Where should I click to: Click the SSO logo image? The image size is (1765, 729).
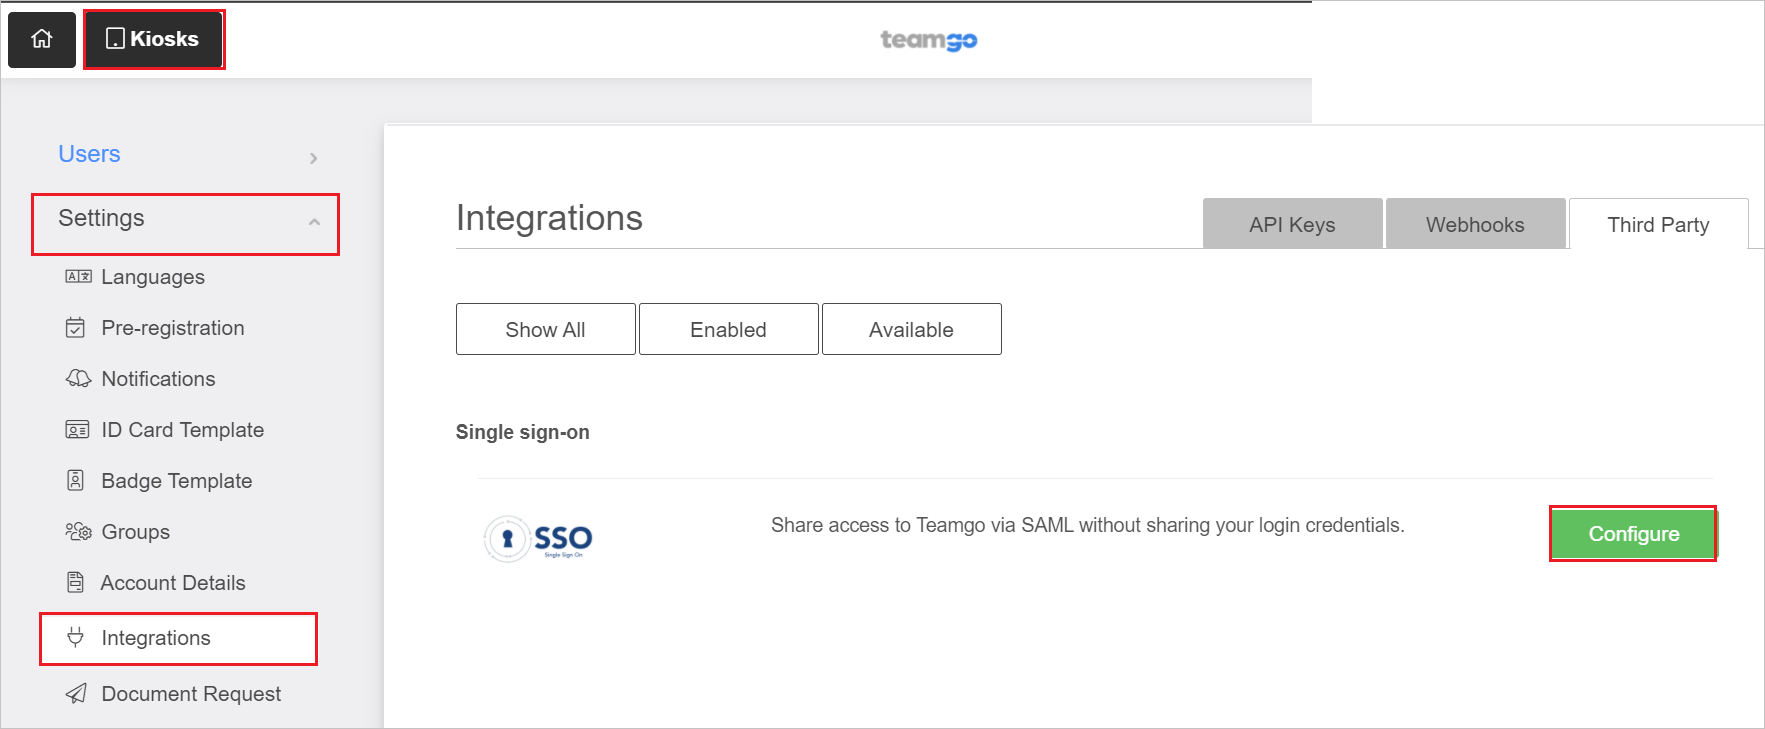click(x=538, y=539)
